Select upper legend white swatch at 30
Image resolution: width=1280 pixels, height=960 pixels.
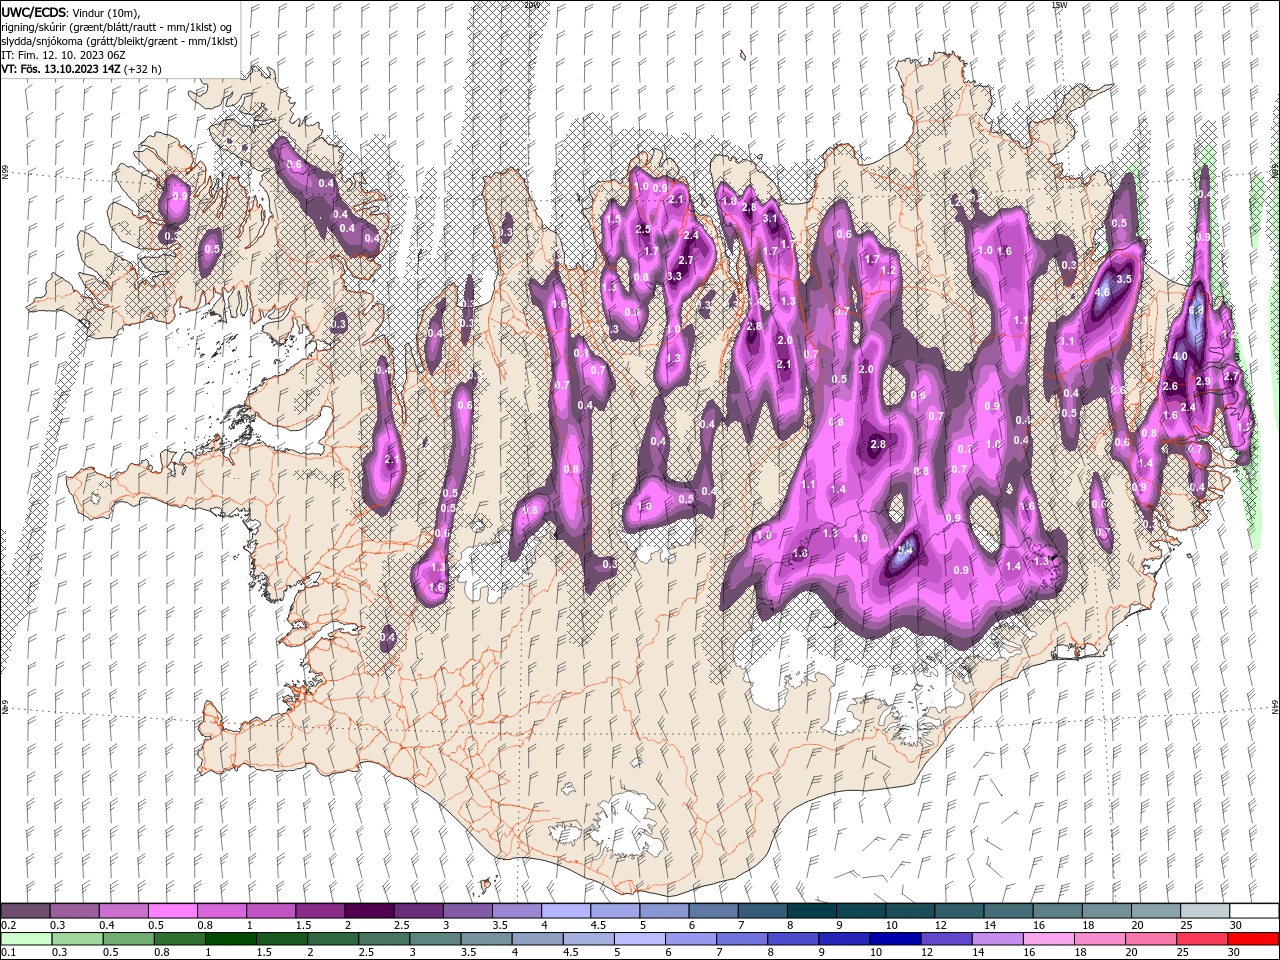(1253, 911)
